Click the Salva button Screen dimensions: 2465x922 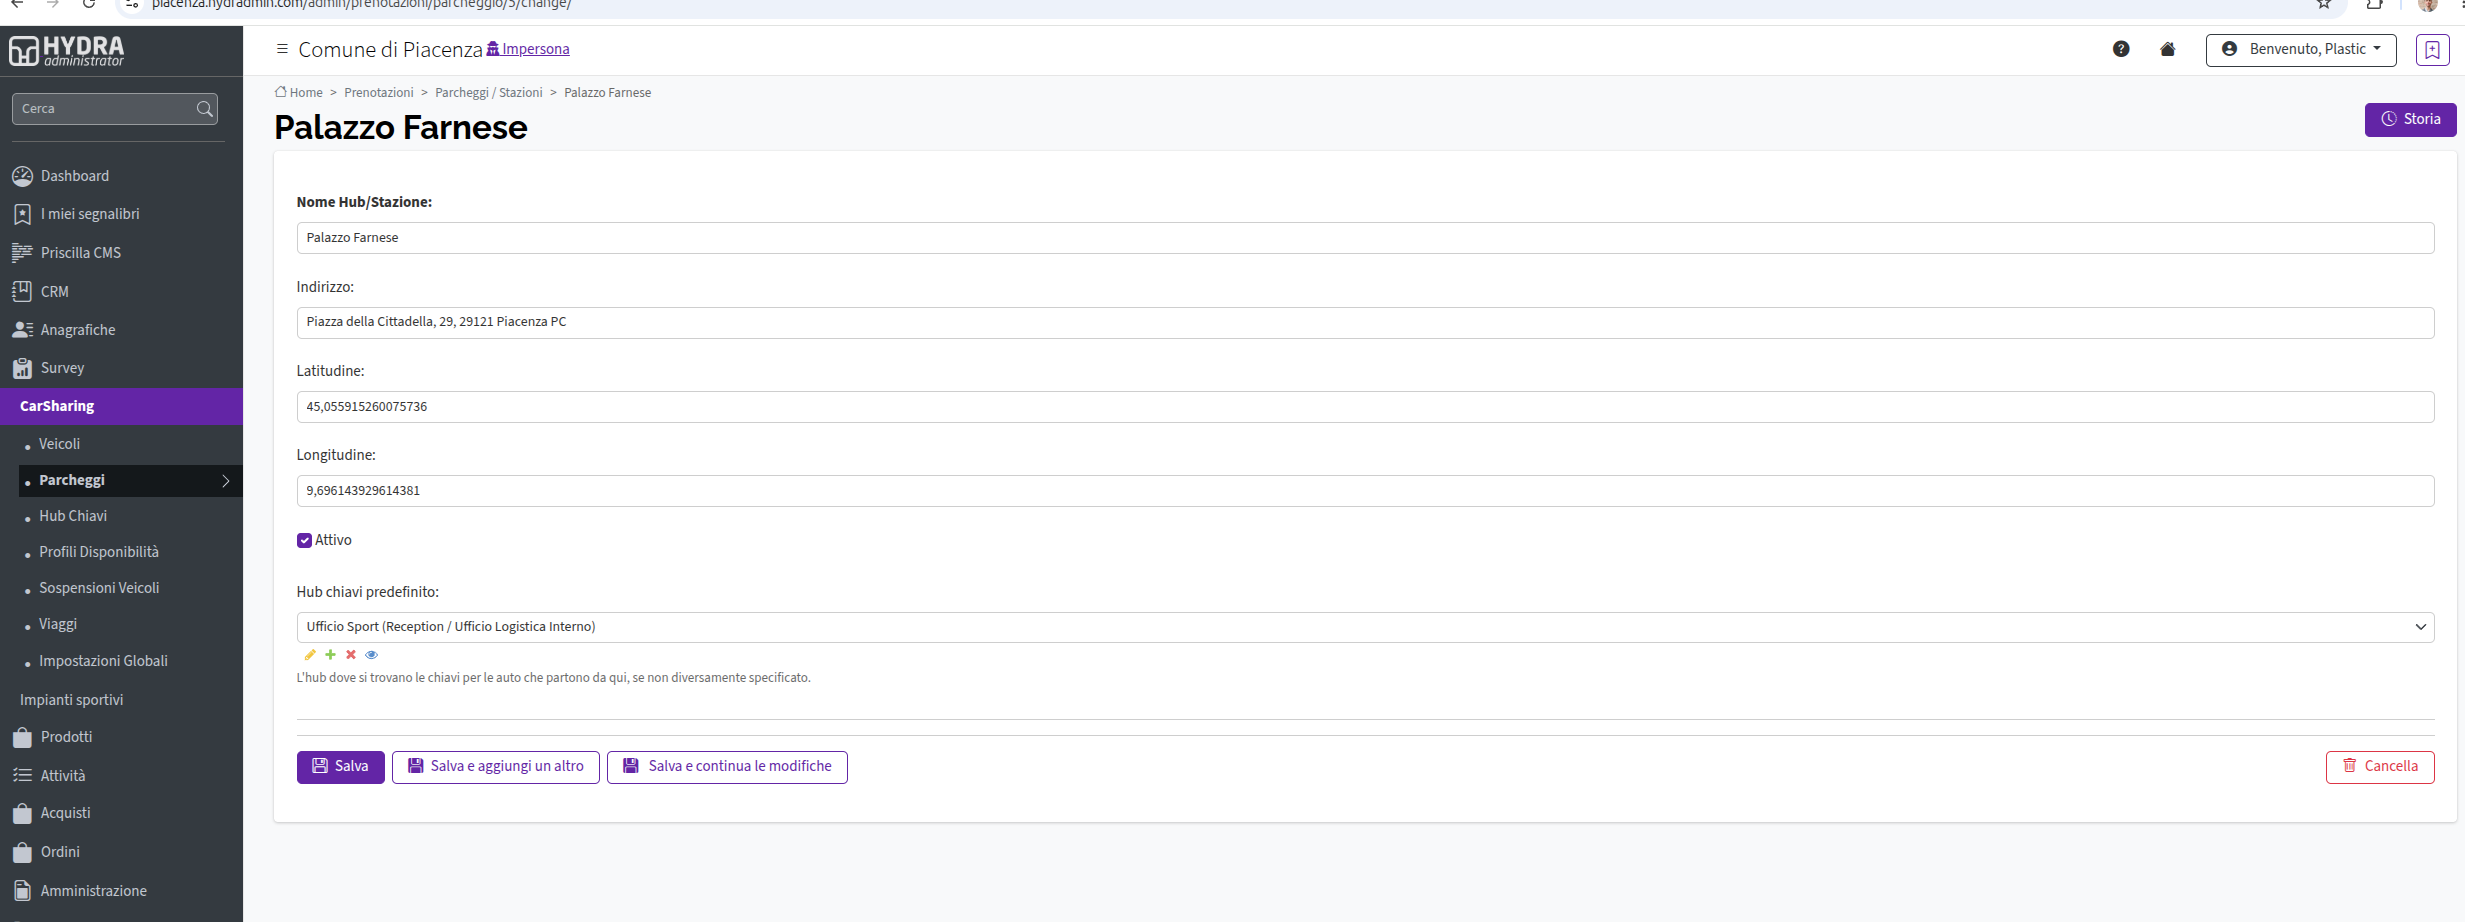pos(340,767)
